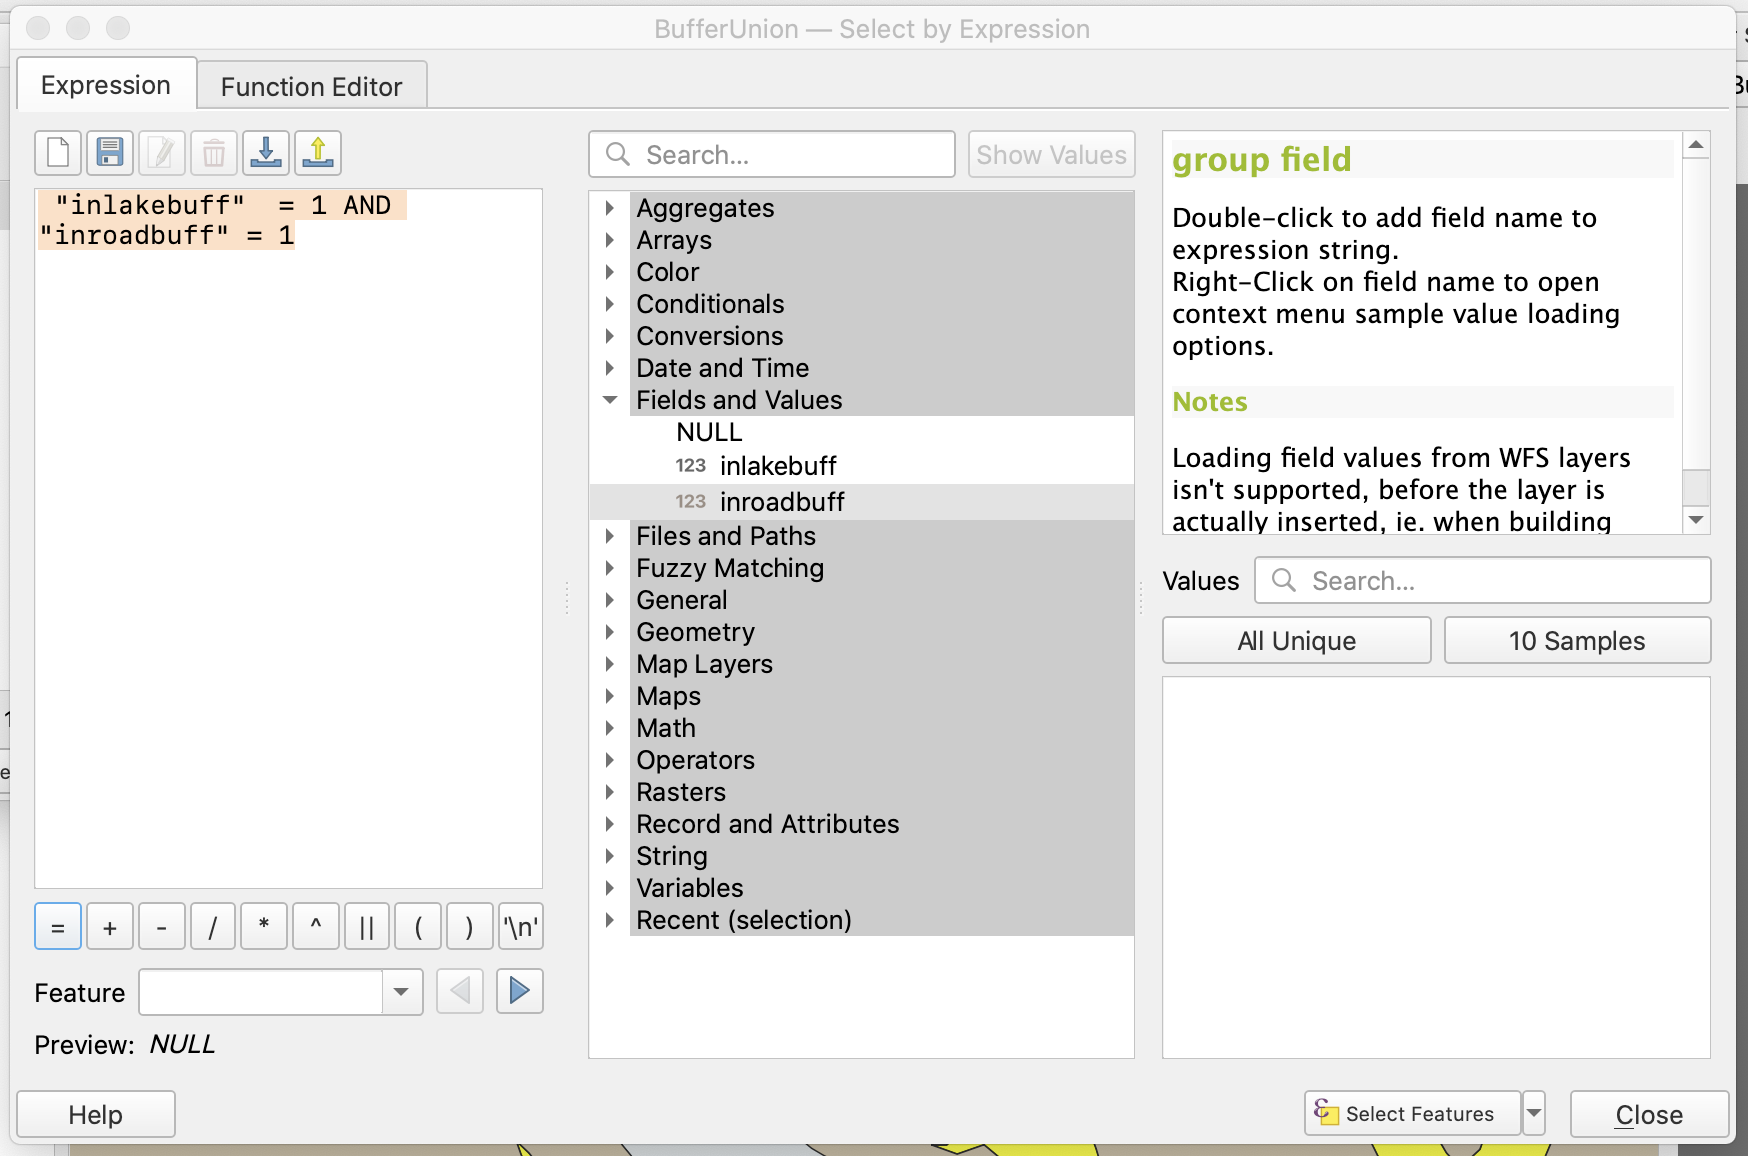The height and width of the screenshot is (1156, 1748).
Task: Go to the next feature preview
Action: tap(520, 992)
